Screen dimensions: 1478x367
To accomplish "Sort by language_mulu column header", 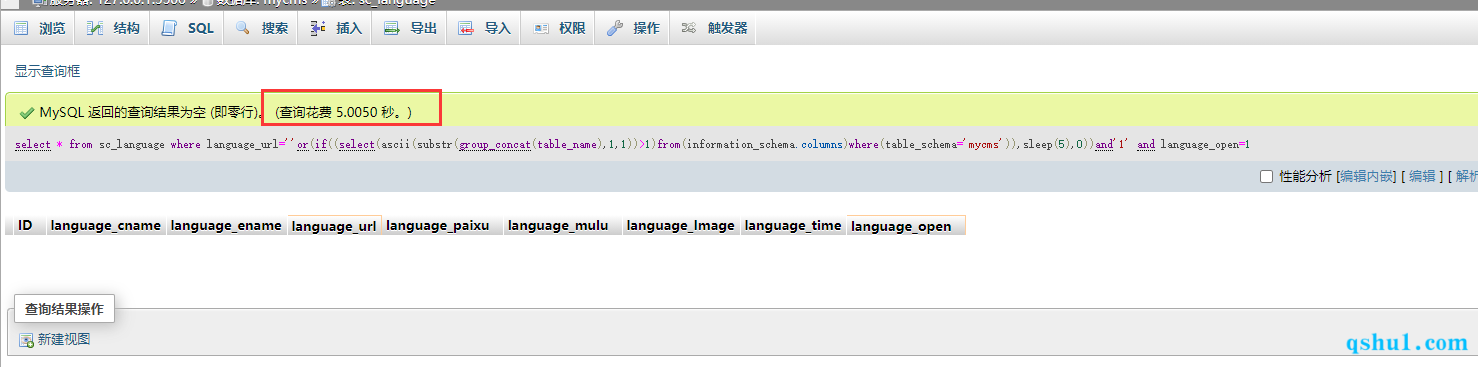I will (x=558, y=225).
